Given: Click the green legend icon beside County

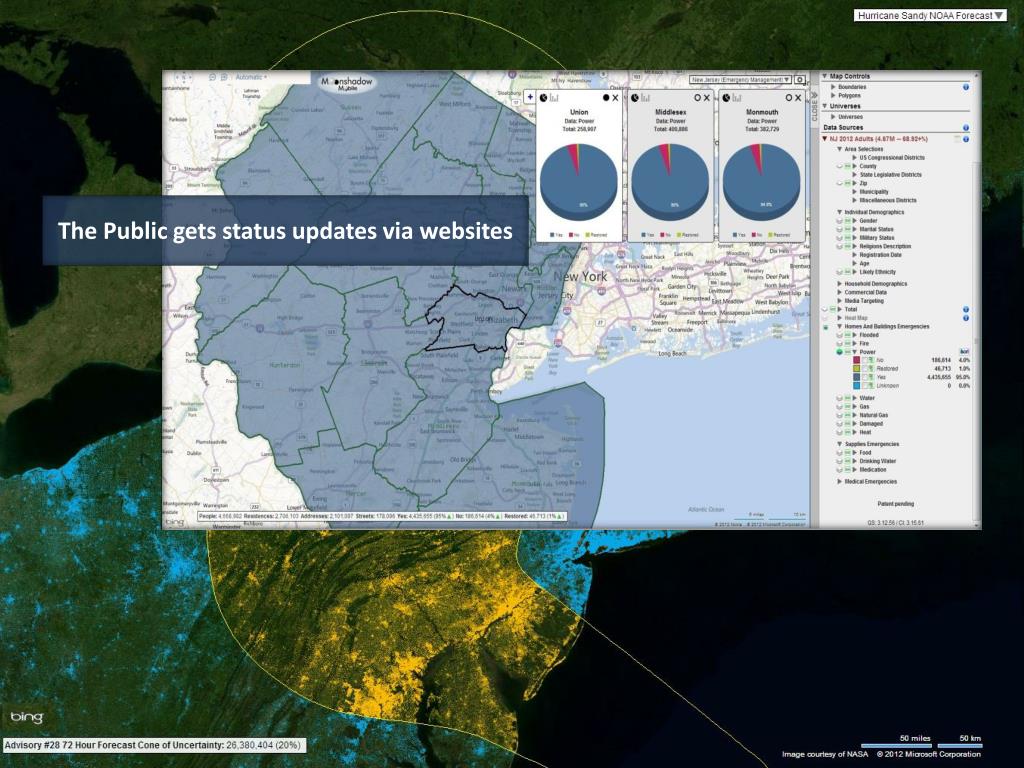Looking at the screenshot, I should 848,167.
